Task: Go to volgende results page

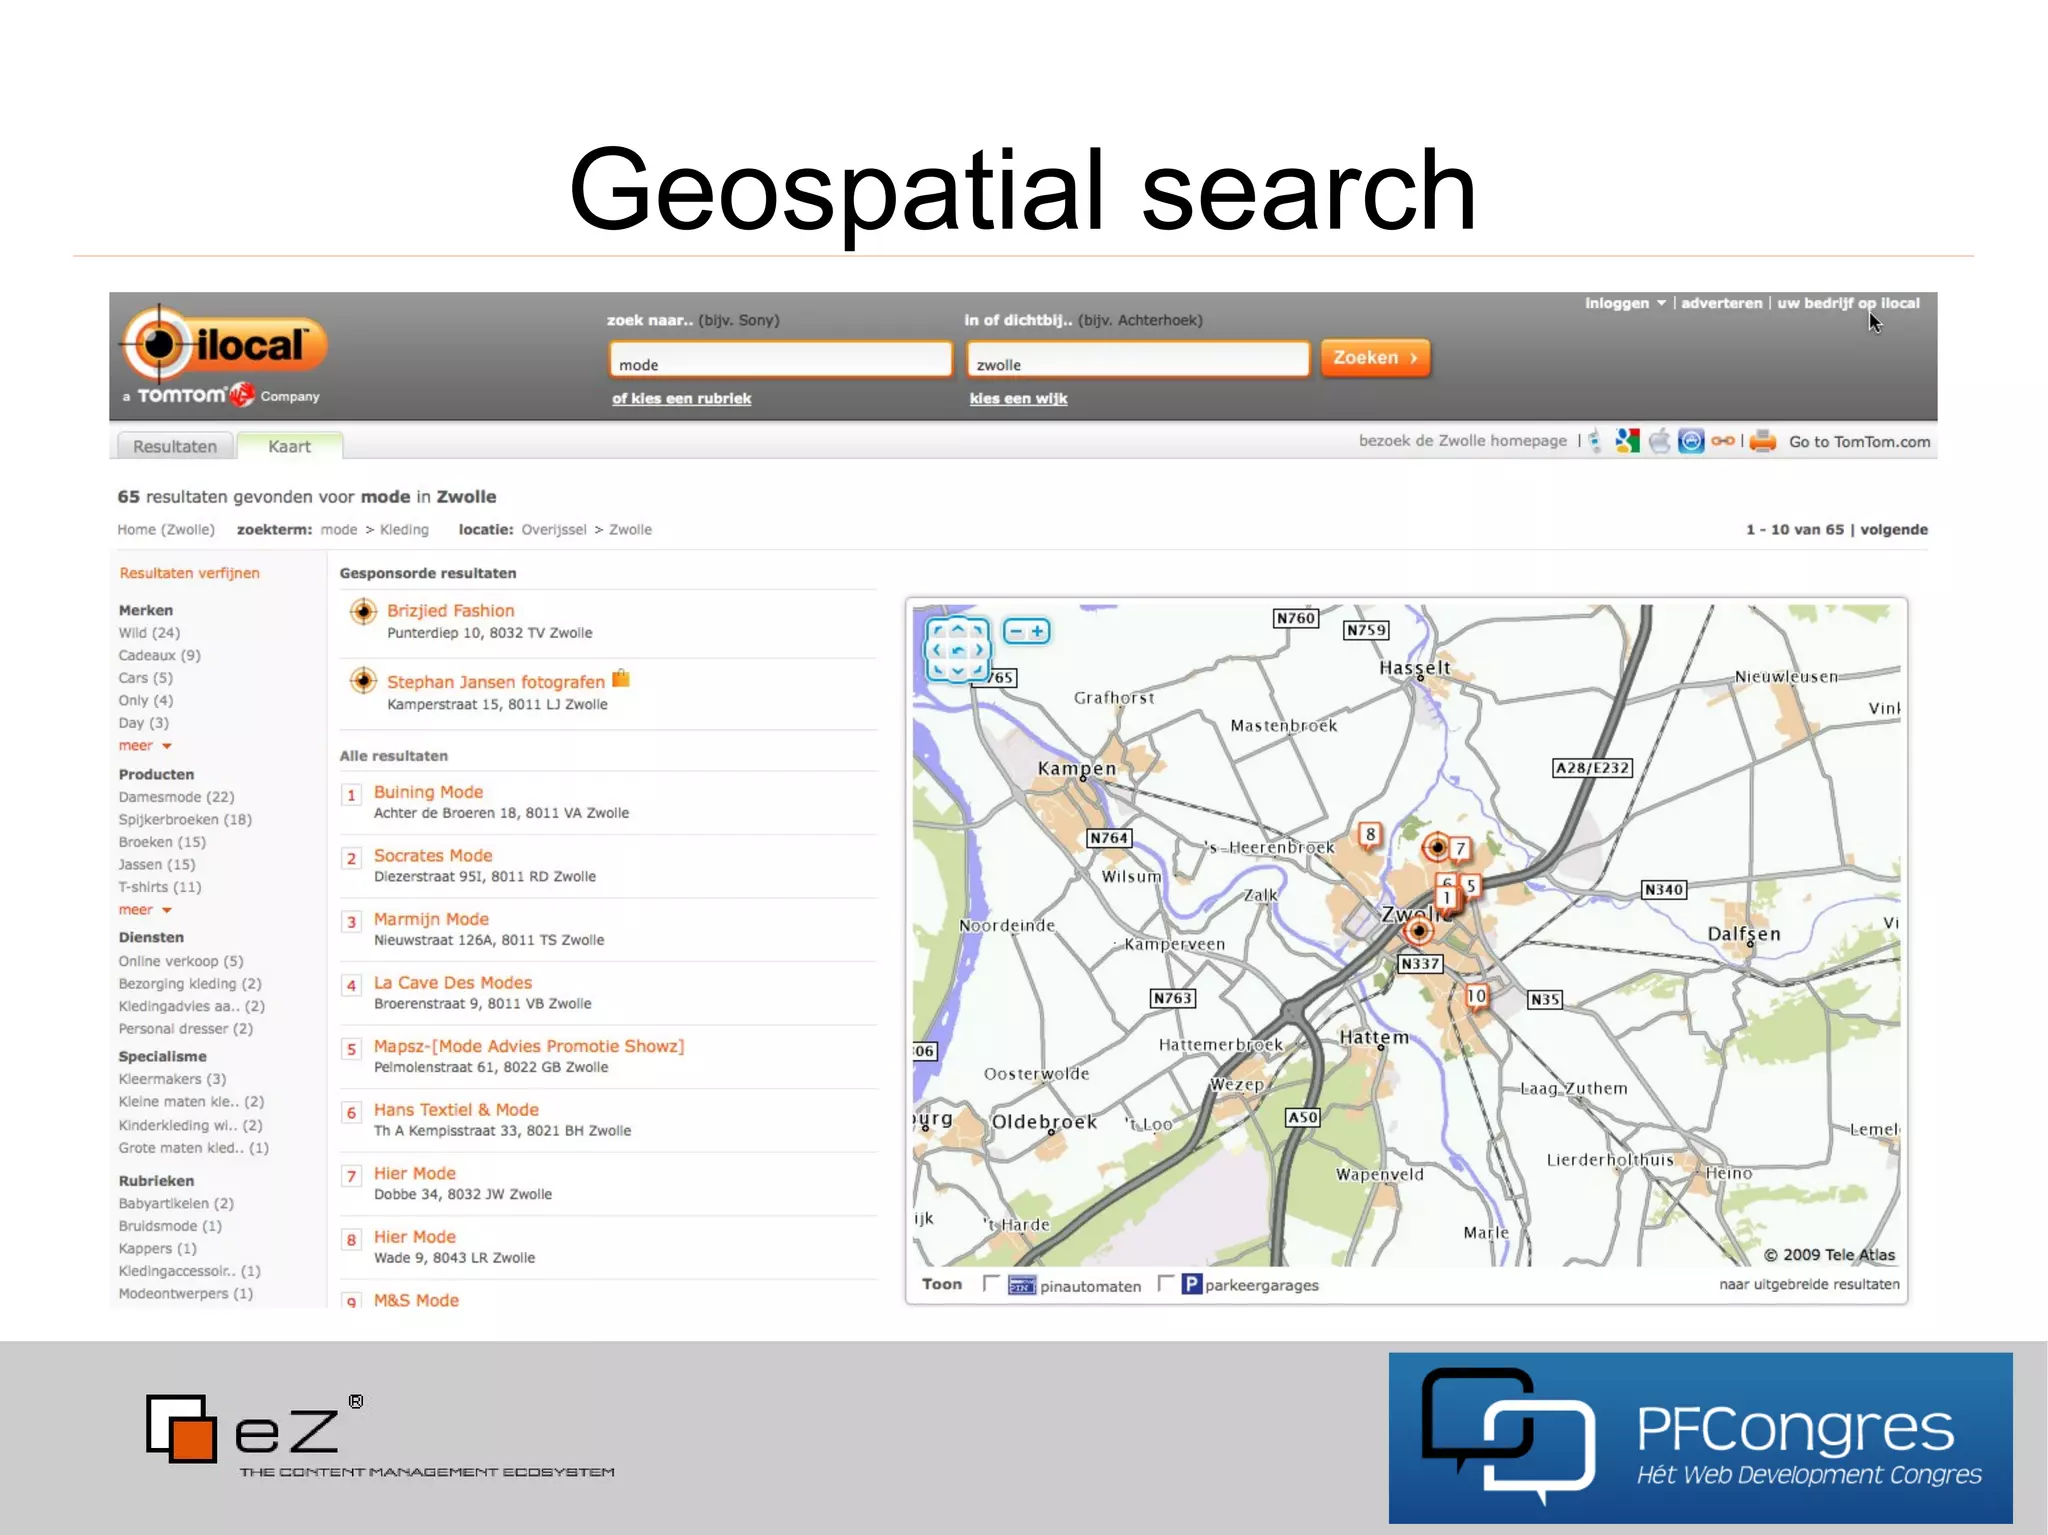Action: point(1894,530)
